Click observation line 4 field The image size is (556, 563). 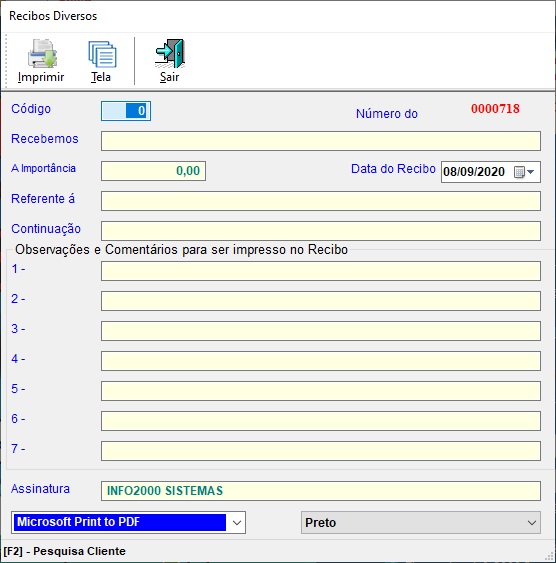tap(321, 361)
